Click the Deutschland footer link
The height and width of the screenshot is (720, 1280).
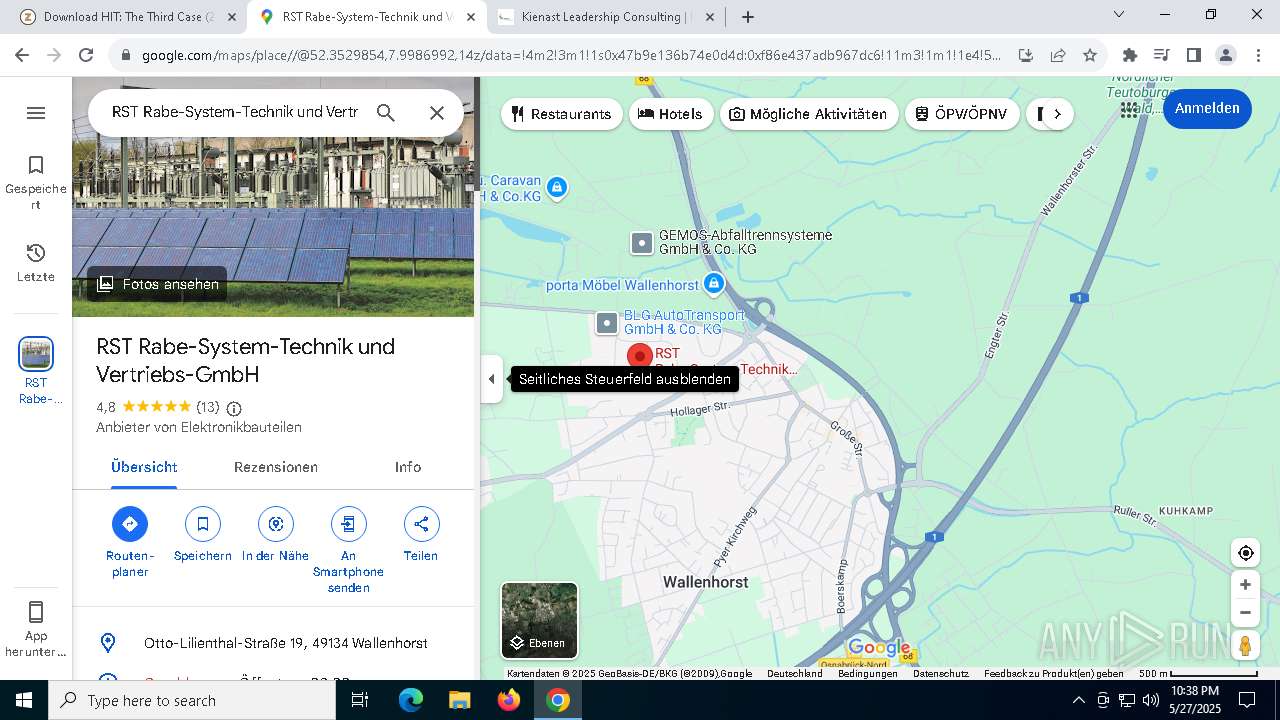(795, 674)
